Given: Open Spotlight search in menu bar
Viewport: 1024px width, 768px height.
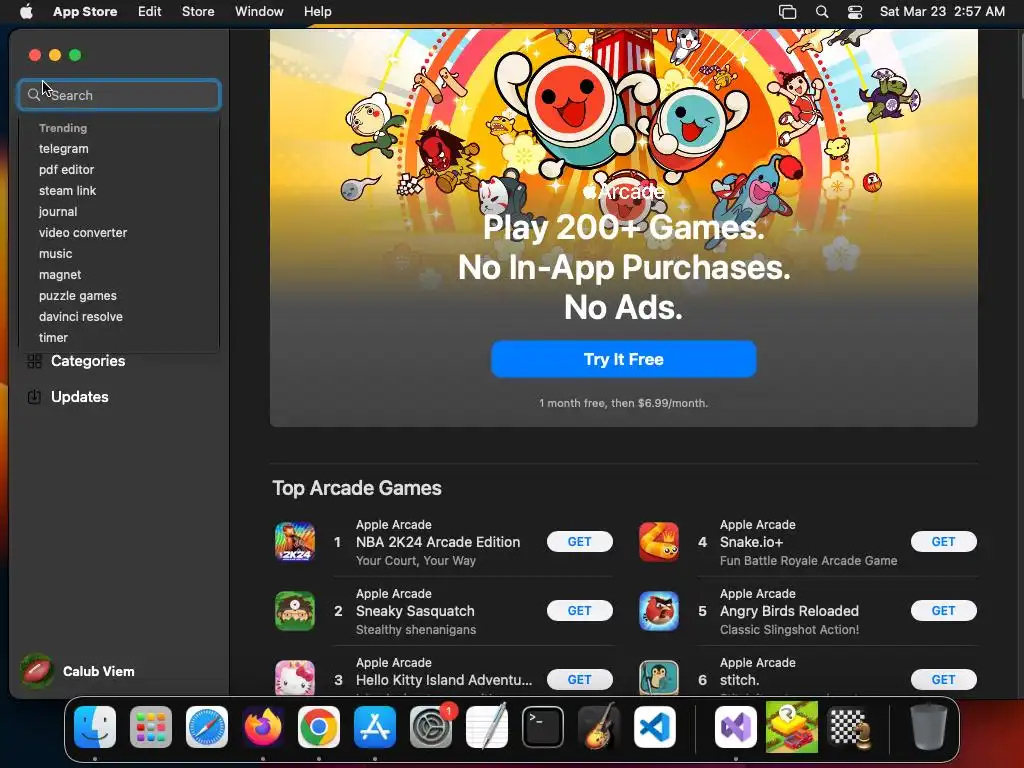Looking at the screenshot, I should coord(822,12).
